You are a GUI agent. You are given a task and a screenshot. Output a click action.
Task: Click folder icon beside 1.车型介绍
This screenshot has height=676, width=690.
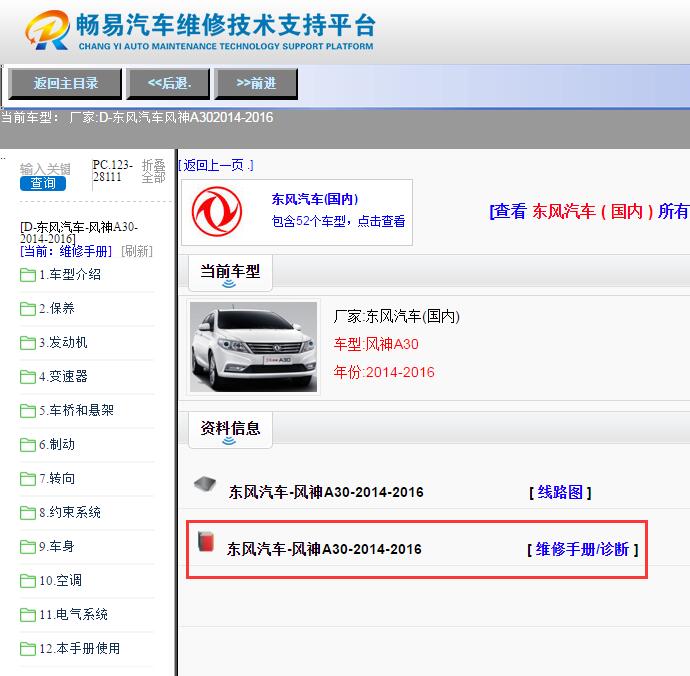[x=28, y=275]
